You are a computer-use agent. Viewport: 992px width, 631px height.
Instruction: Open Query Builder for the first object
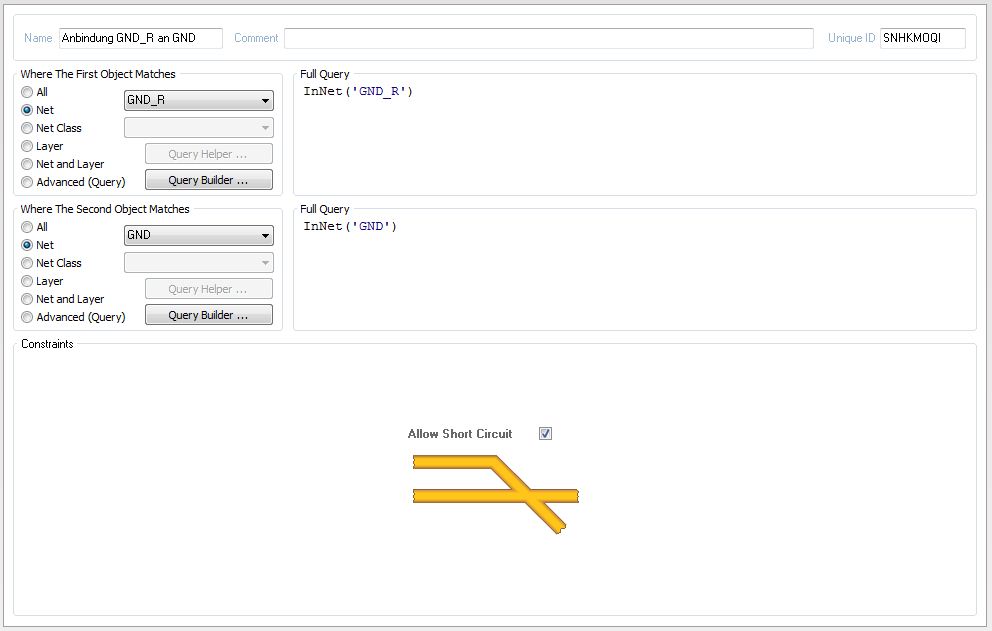(x=209, y=180)
